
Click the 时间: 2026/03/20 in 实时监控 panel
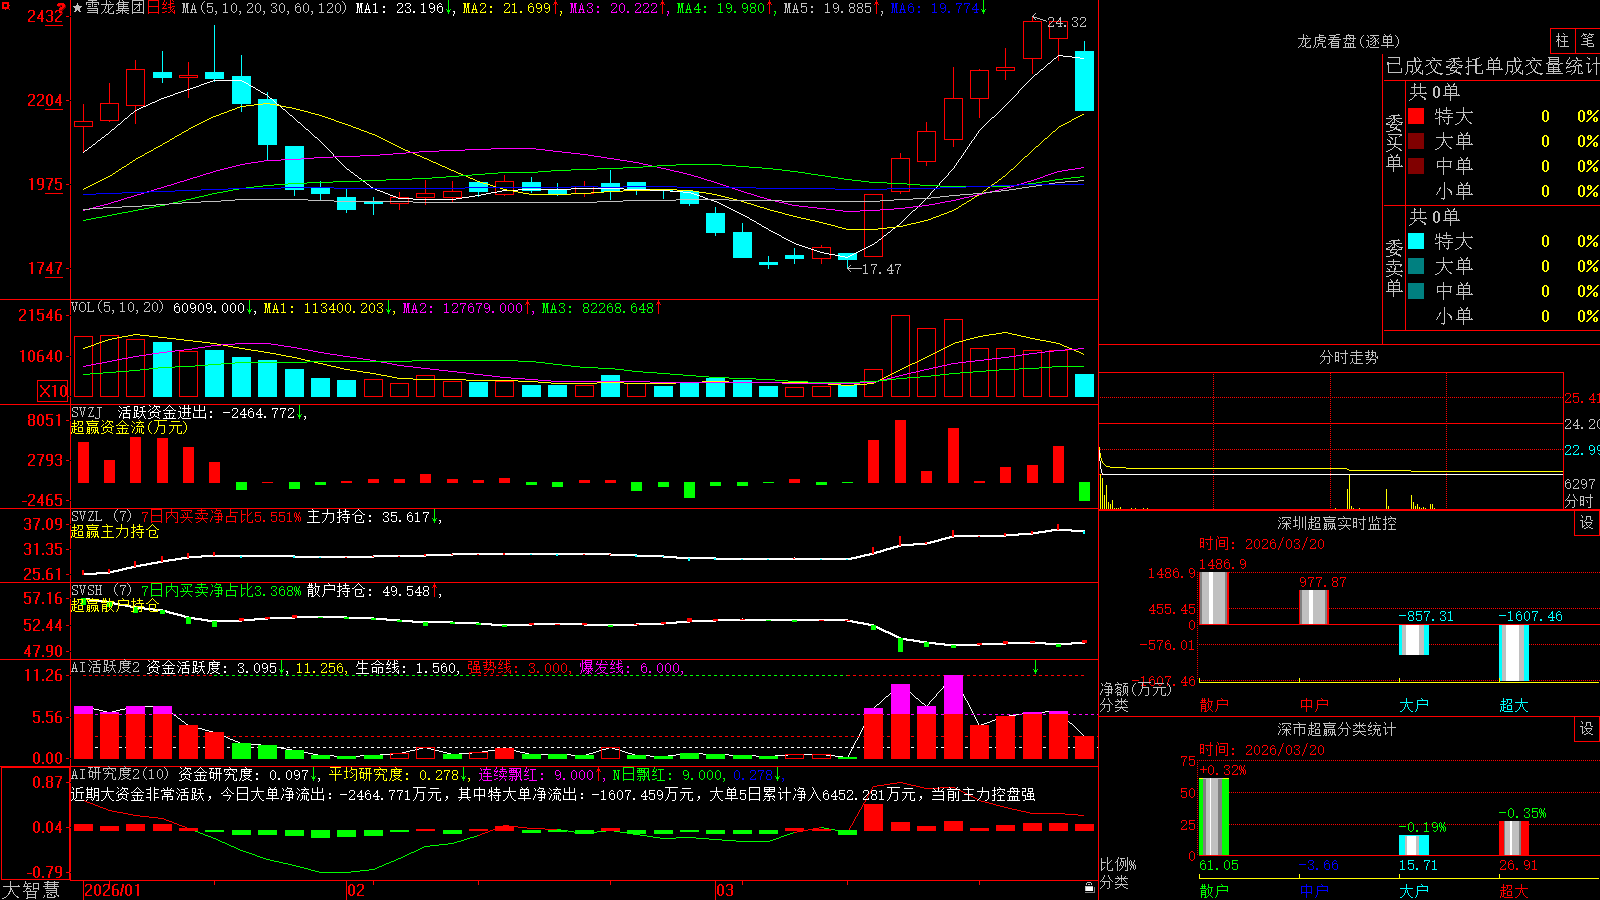pyautogui.click(x=1262, y=544)
